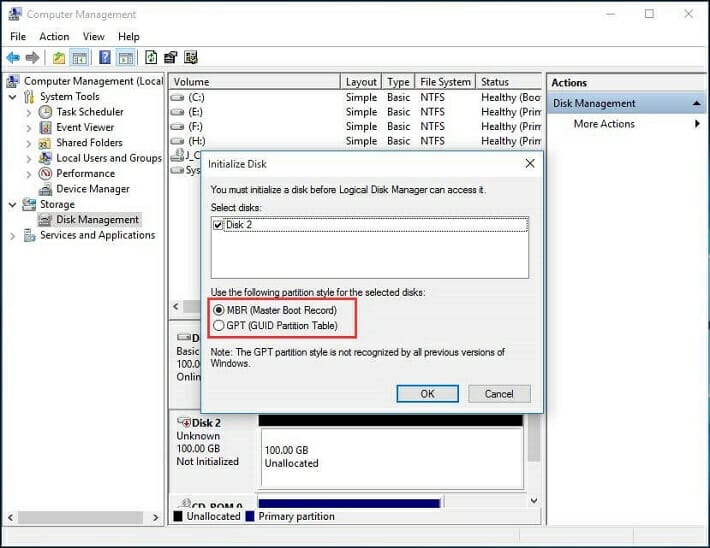This screenshot has height=548, width=710.
Task: Click the rightmost settings list toolbar icon
Action: pyautogui.click(x=191, y=58)
